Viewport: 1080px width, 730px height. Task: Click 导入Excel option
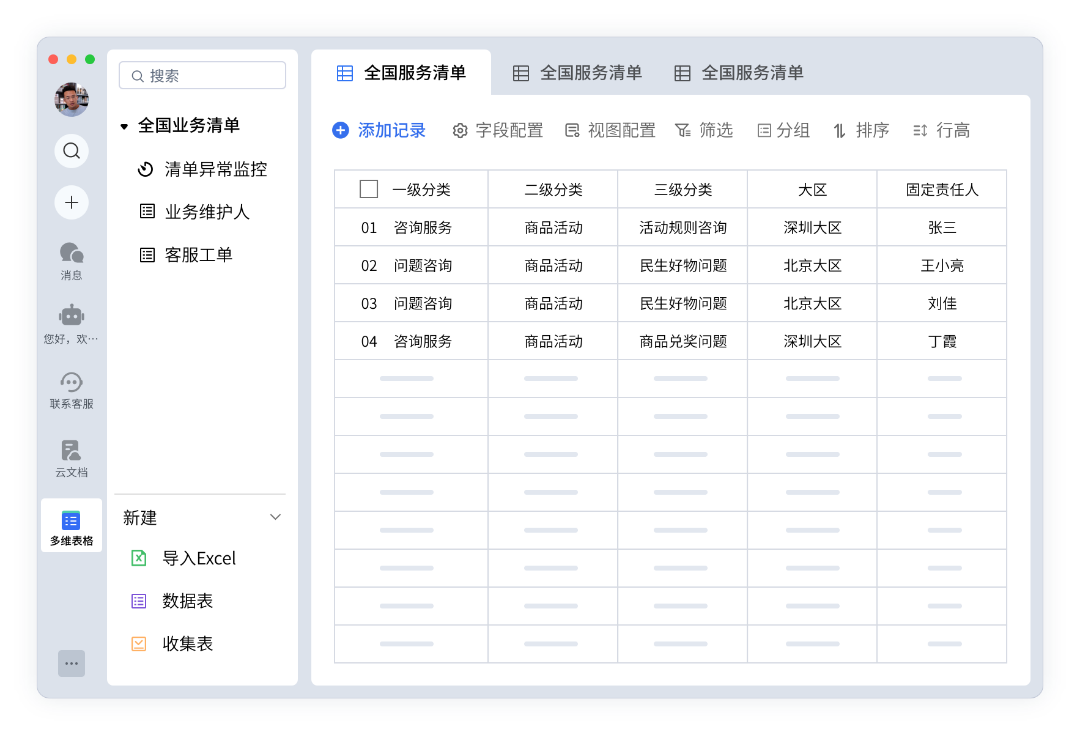183,559
